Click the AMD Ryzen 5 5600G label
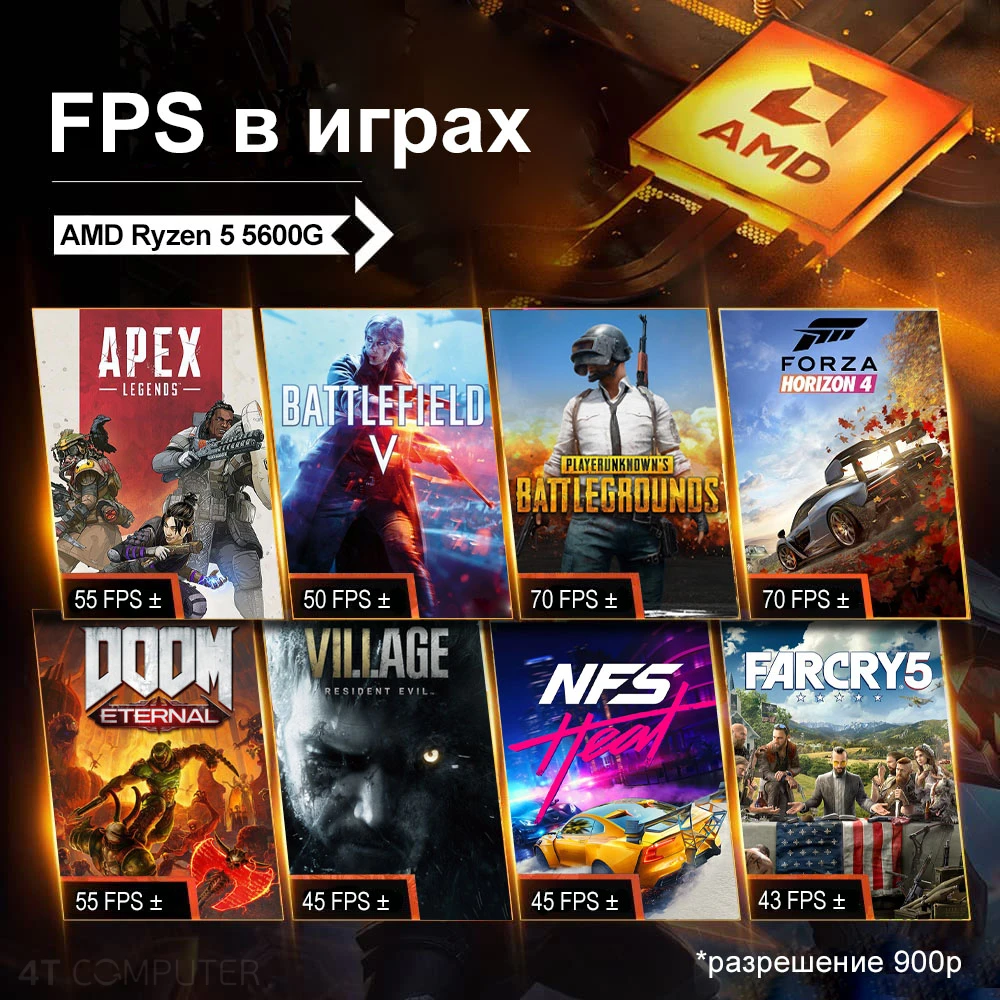The image size is (1000, 1000). click(193, 235)
